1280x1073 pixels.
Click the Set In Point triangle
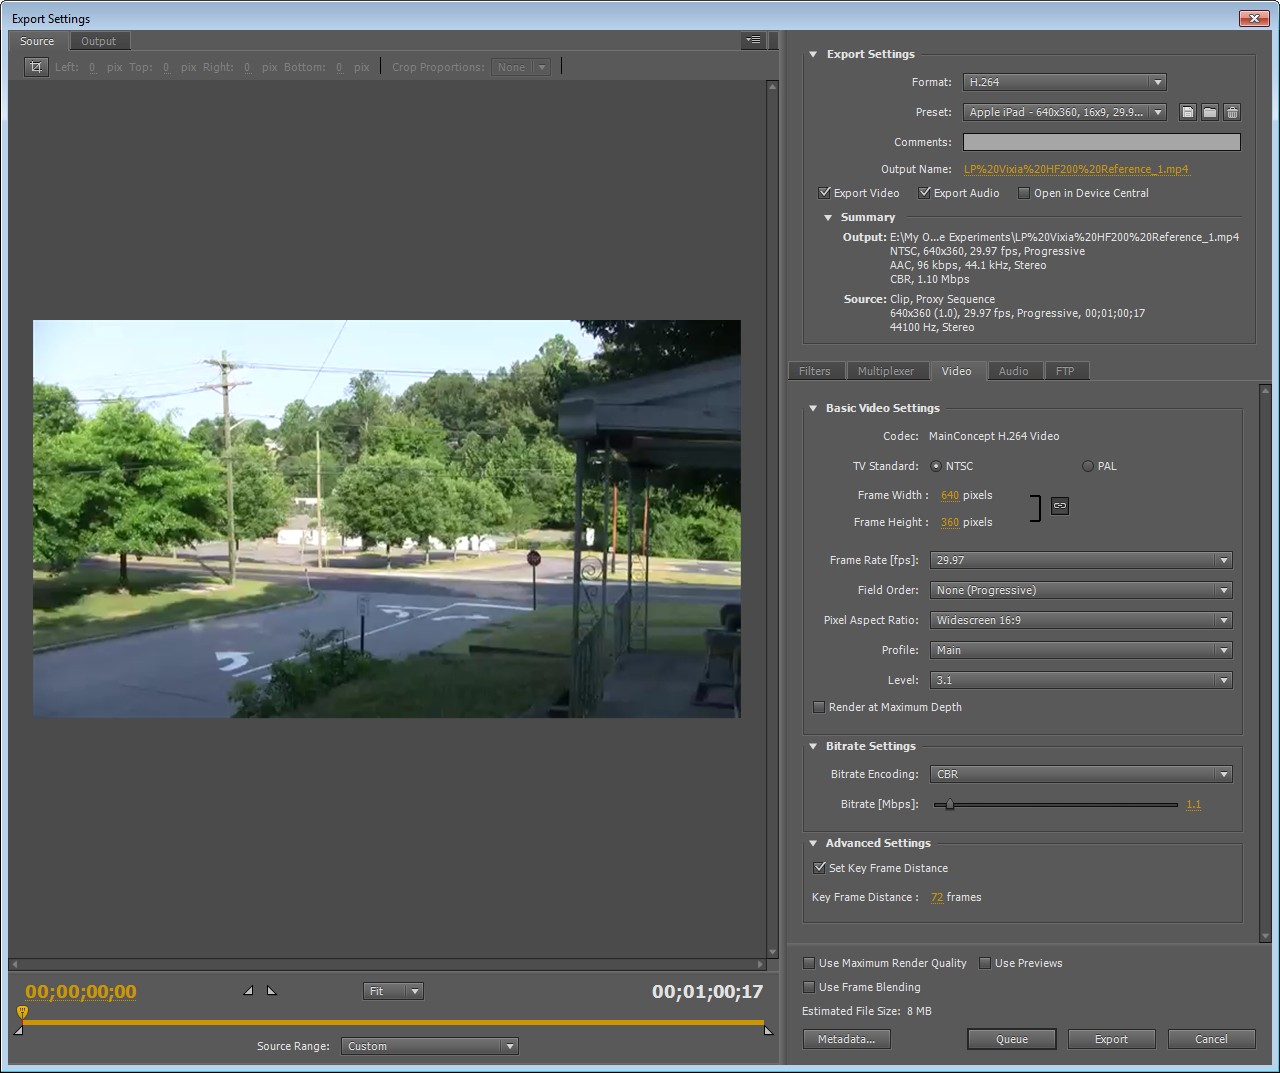[248, 991]
